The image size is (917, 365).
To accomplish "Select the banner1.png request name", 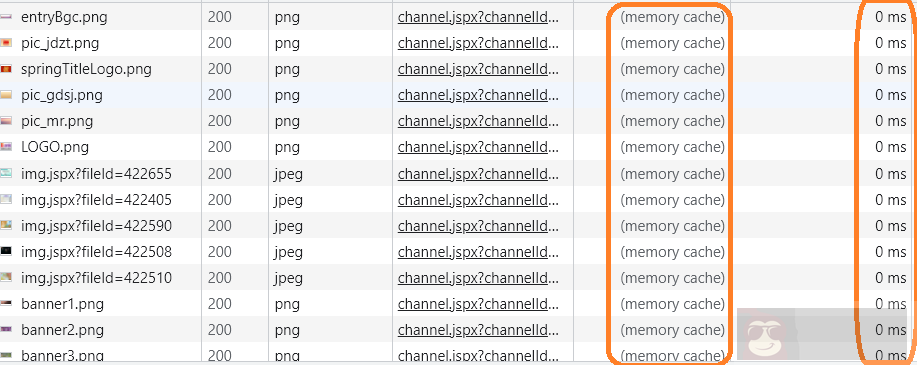I will click(x=63, y=305).
